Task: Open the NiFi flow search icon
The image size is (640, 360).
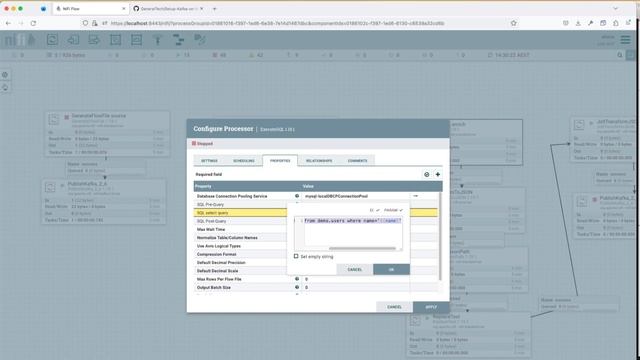Action: (620, 55)
